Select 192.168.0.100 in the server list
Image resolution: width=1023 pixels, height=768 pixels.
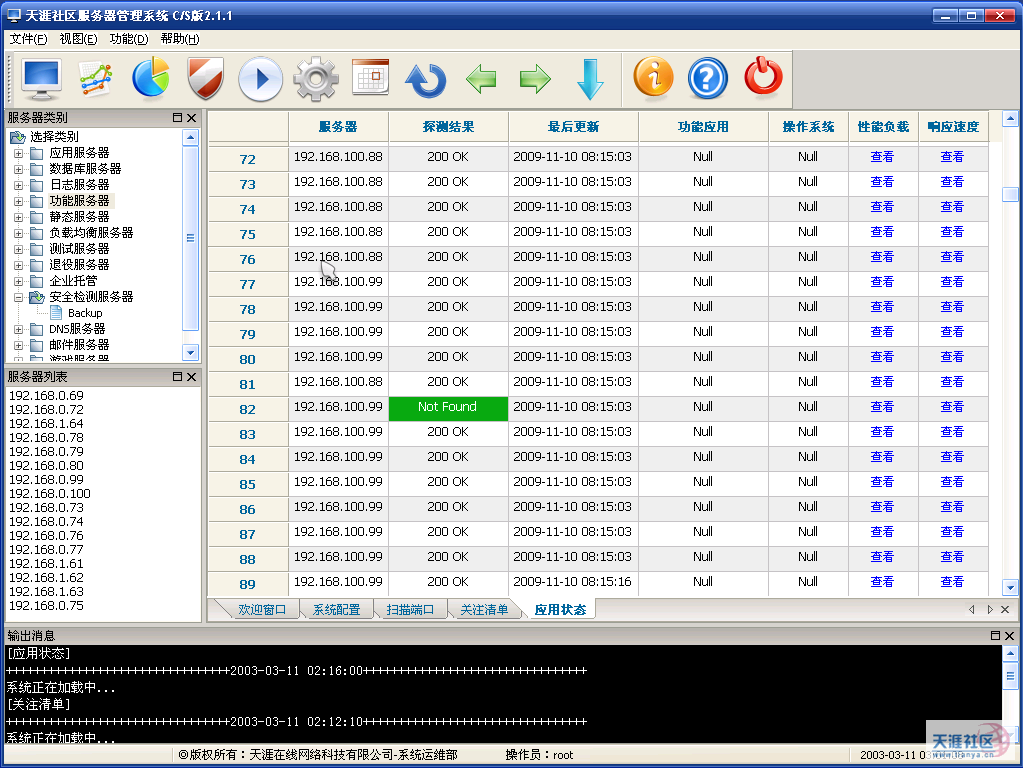click(x=50, y=493)
